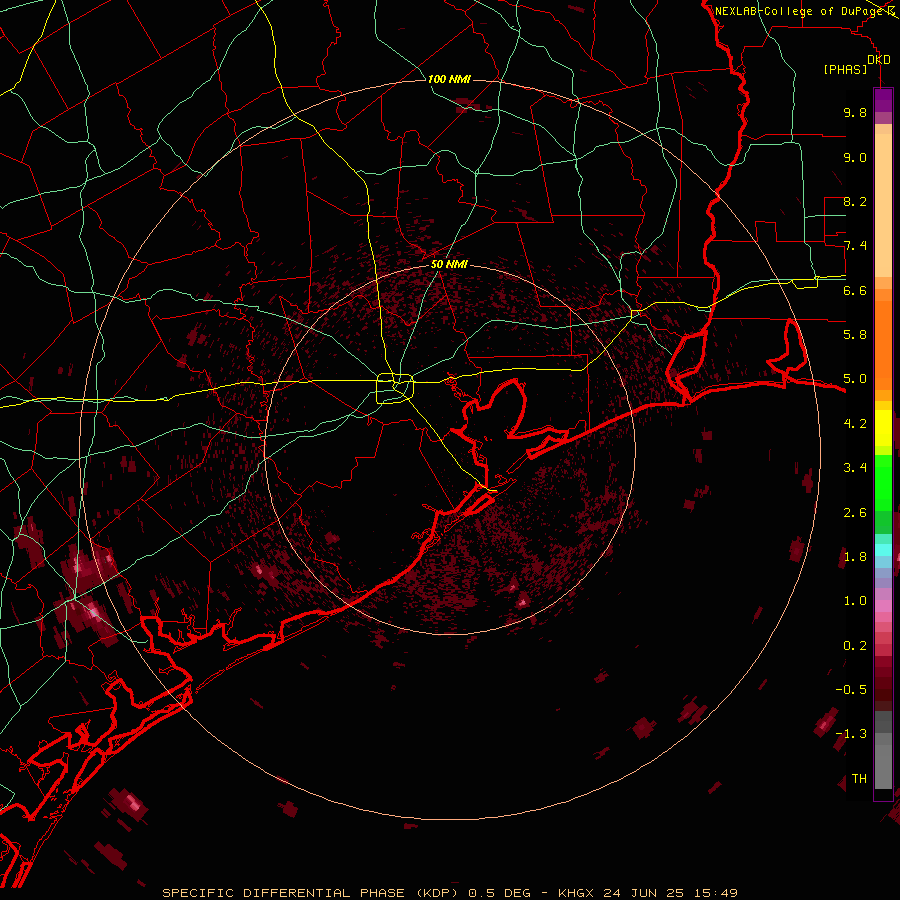Select the 4.2 scale value
900x900 pixels.
pos(855,424)
